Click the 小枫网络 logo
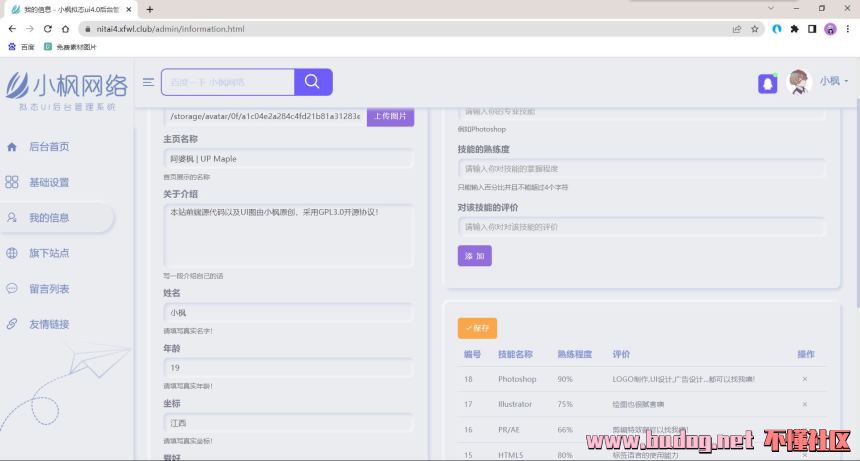The height and width of the screenshot is (461, 860). [x=67, y=88]
